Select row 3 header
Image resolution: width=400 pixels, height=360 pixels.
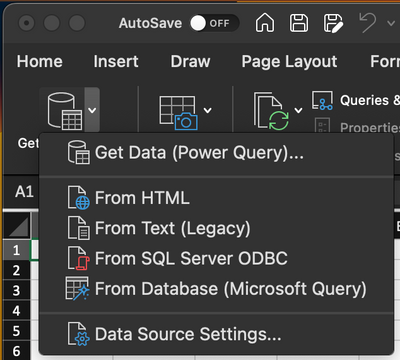click(x=16, y=291)
